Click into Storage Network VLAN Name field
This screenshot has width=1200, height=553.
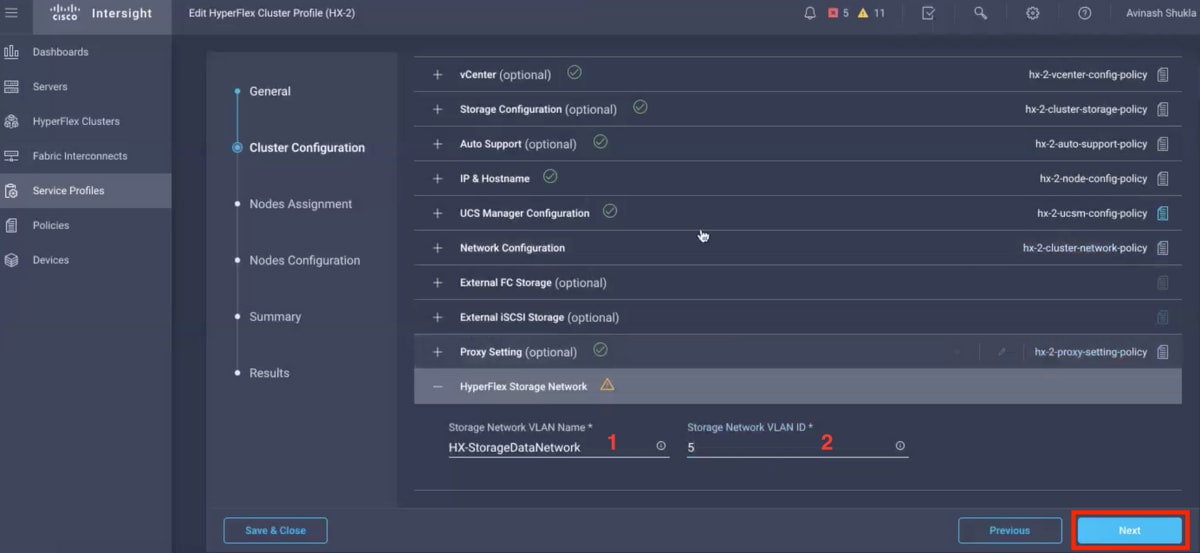559,447
